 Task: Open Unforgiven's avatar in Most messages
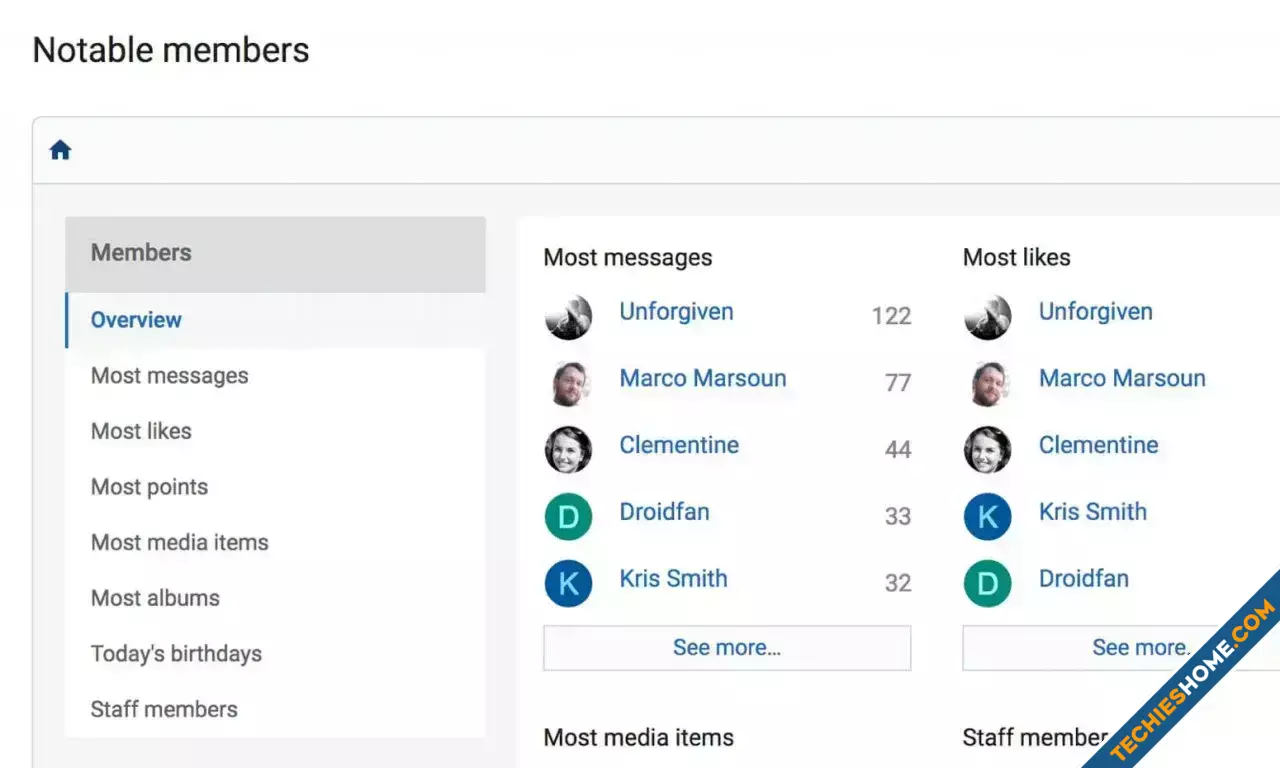point(568,317)
